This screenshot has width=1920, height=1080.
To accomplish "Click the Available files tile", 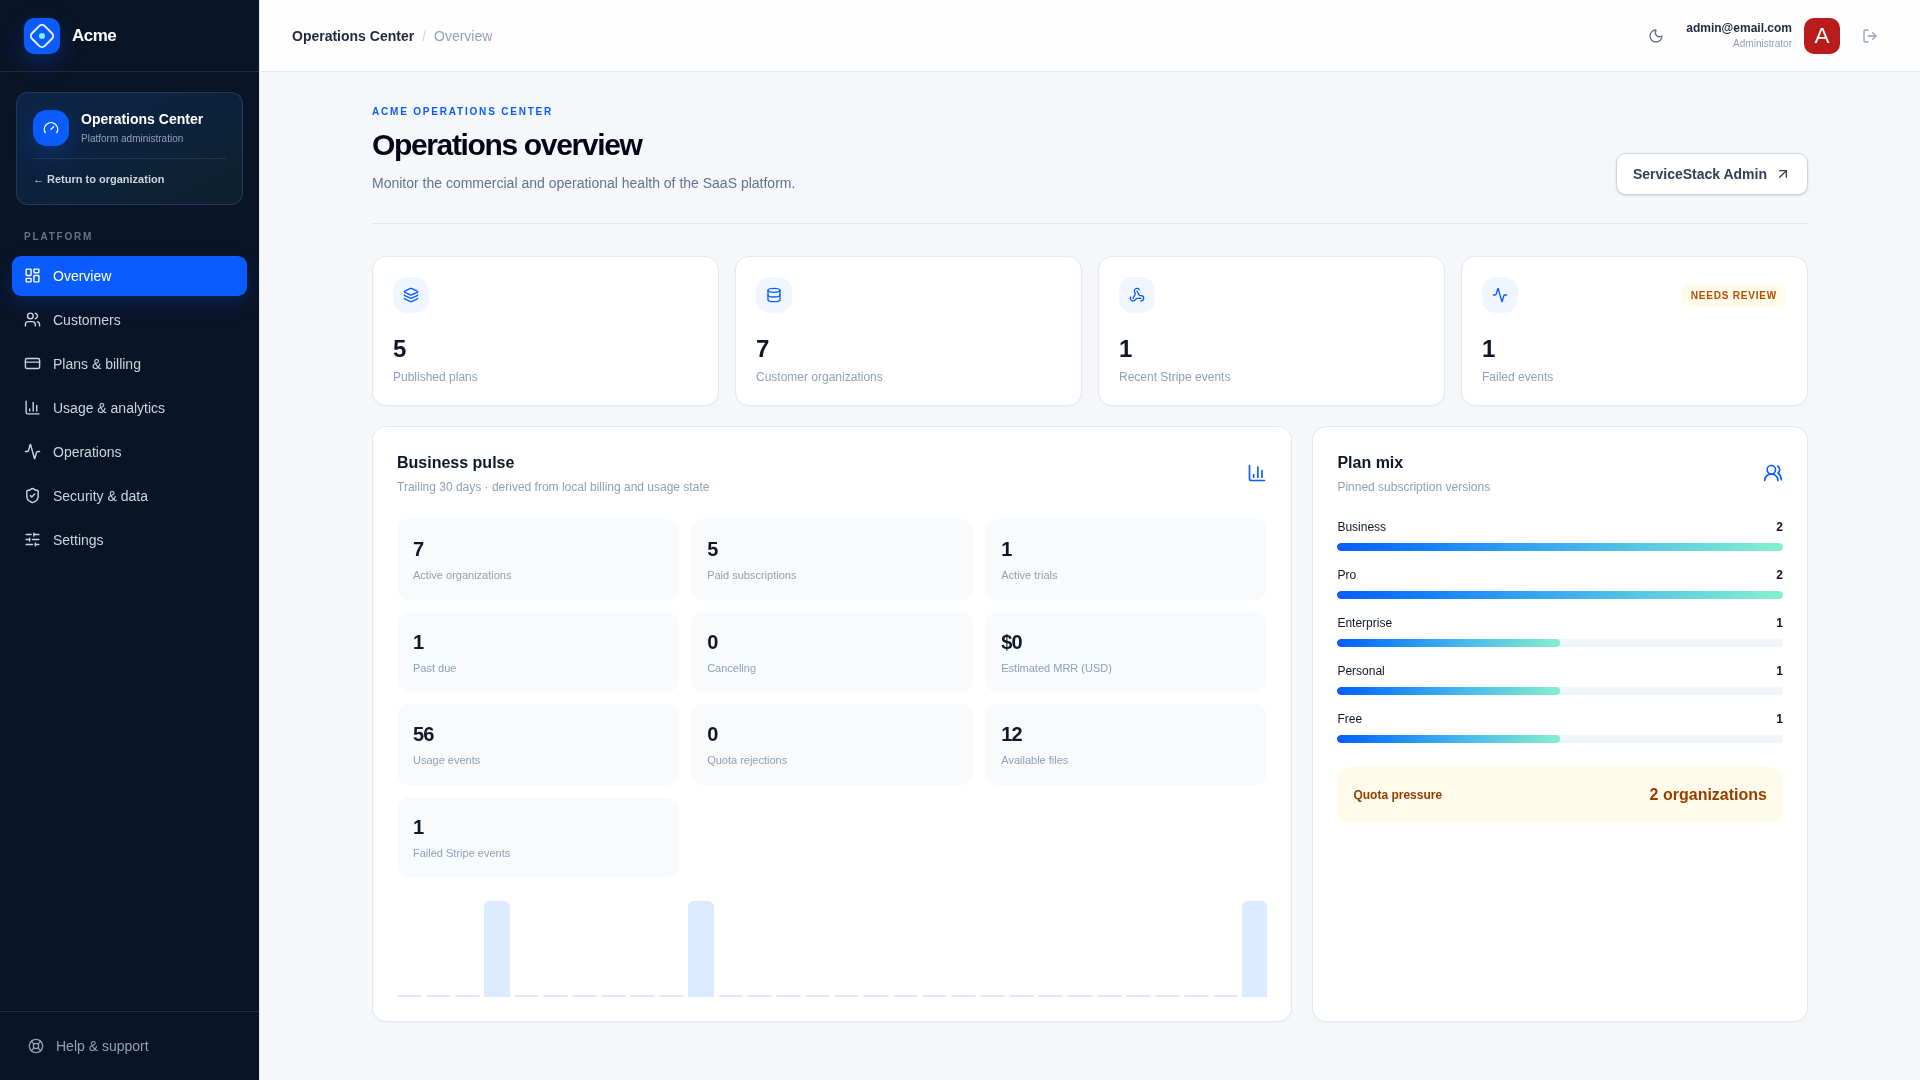I will click(x=1126, y=744).
